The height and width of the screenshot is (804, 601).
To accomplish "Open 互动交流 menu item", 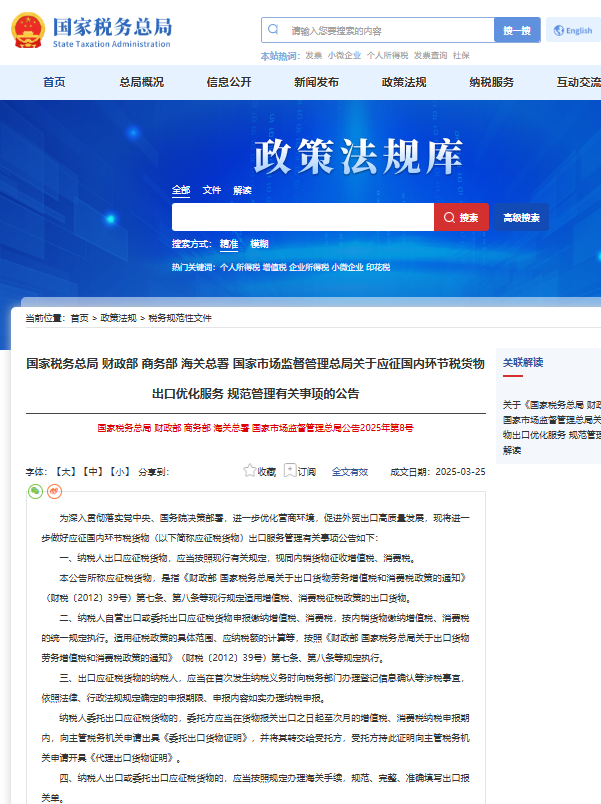I will pos(579,82).
